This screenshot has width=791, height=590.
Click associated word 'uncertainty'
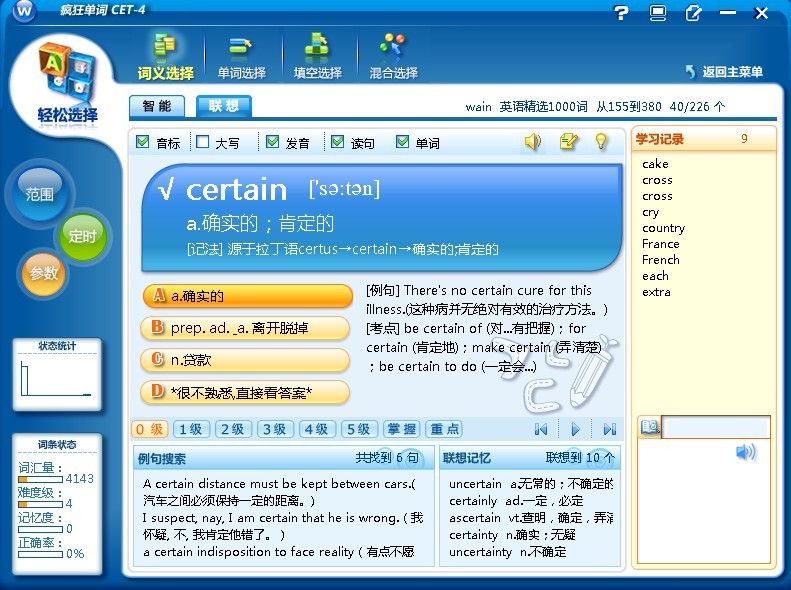pyautogui.click(x=480, y=552)
